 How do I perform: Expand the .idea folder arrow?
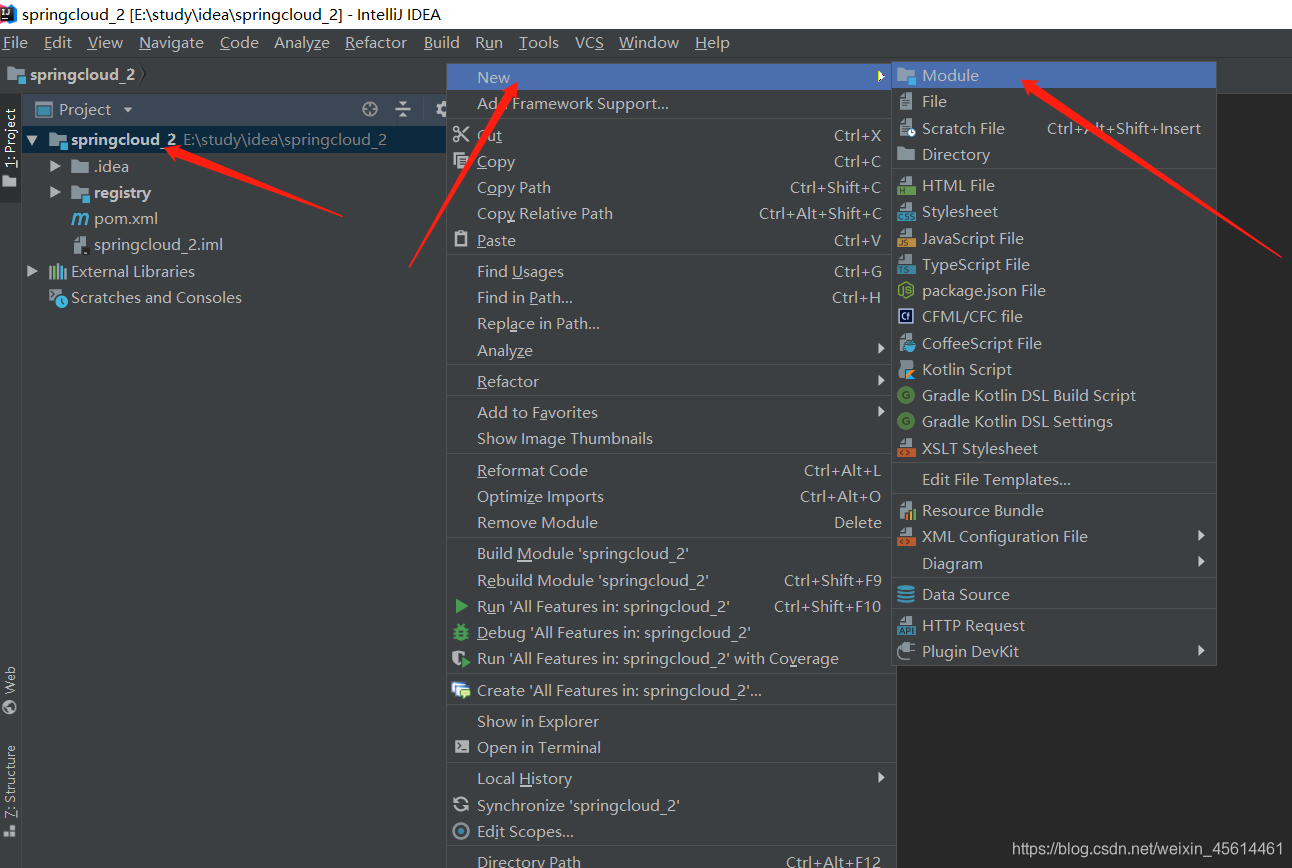point(55,166)
